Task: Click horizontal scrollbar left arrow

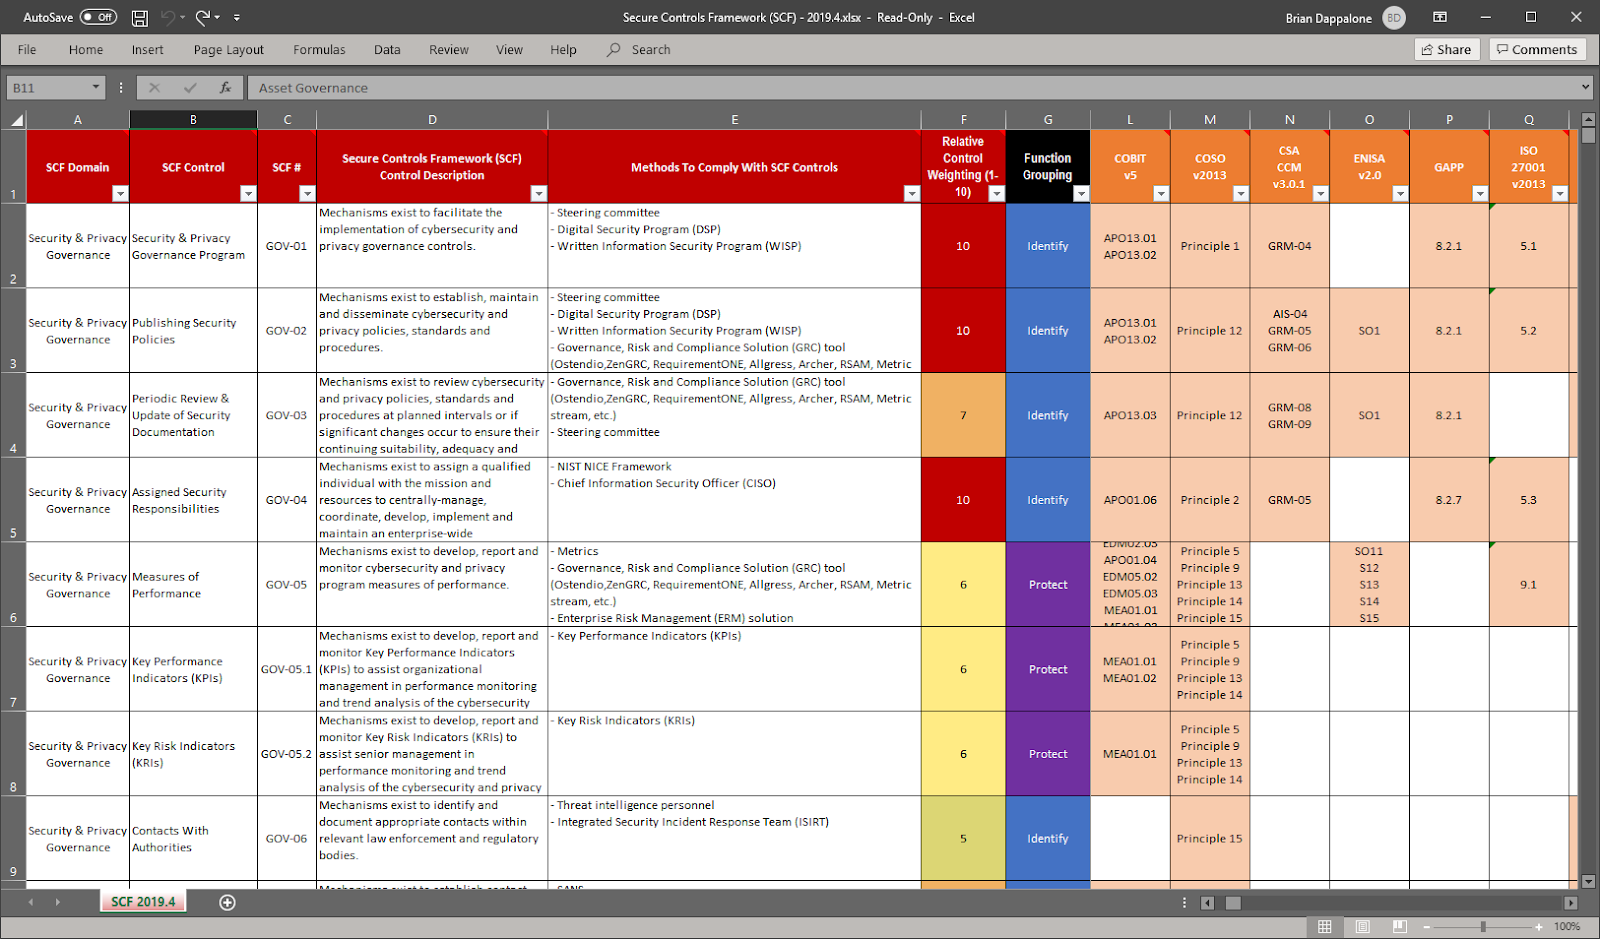Action: [1207, 903]
